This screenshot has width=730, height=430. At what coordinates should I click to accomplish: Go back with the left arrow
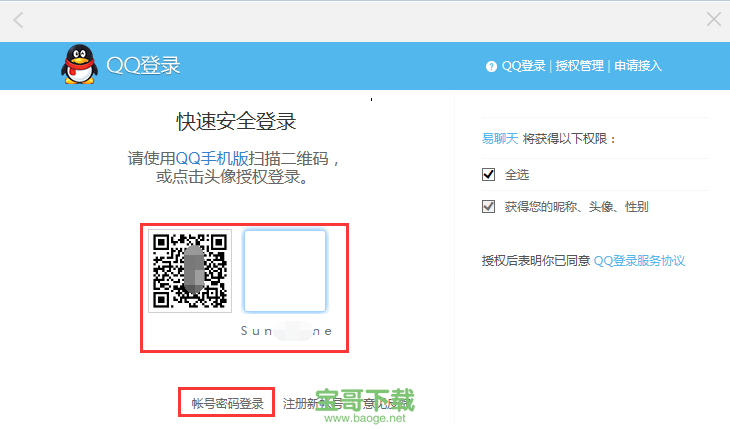pos(18,20)
